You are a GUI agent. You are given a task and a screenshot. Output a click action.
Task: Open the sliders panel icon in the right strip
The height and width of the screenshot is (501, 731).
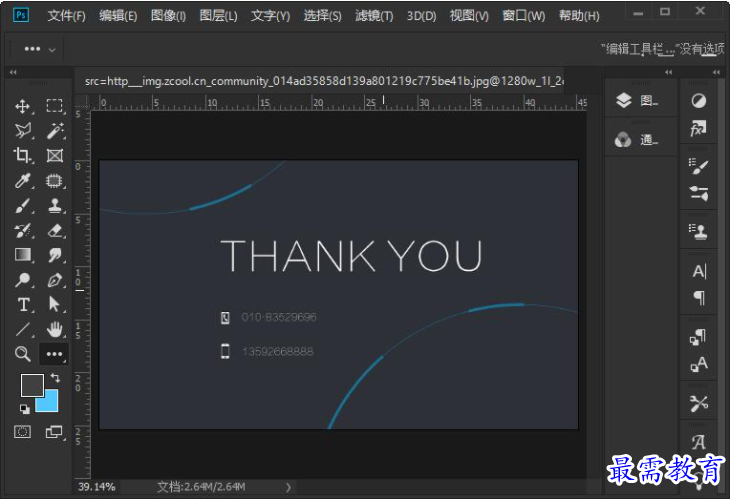click(698, 193)
